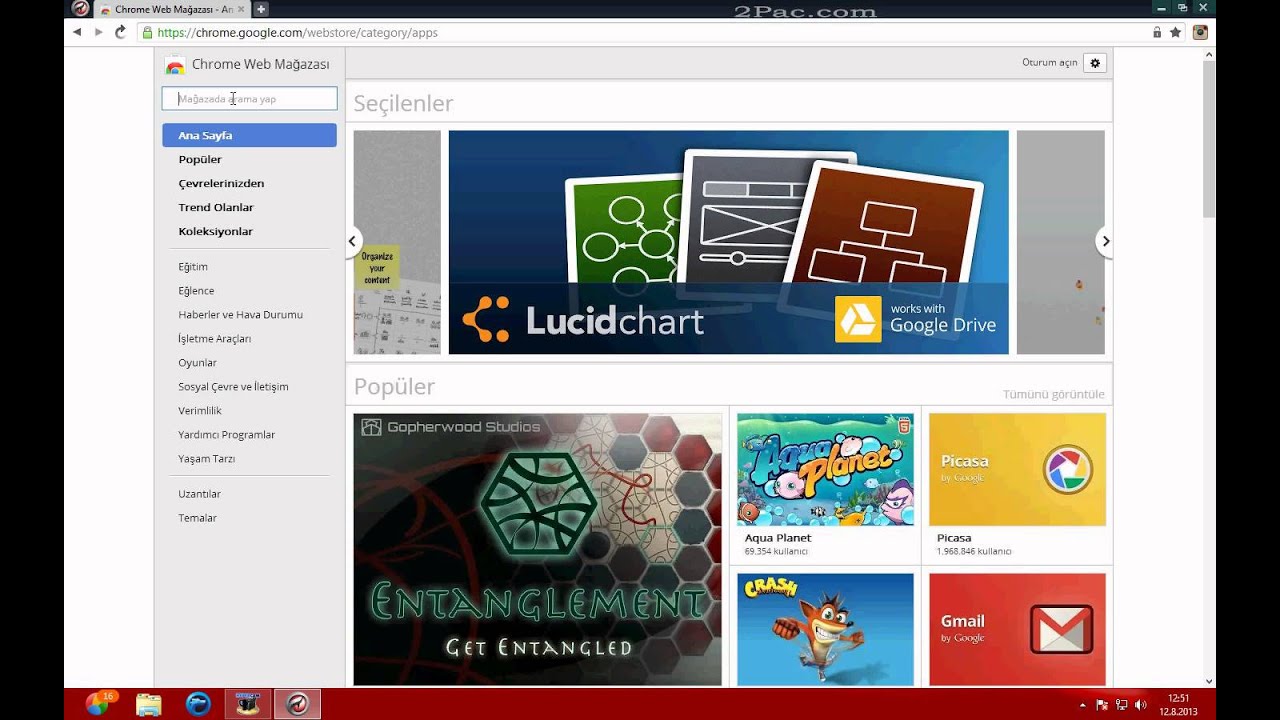Click the page vertical scrollbar
This screenshot has height=720, width=1280.
(1209, 139)
